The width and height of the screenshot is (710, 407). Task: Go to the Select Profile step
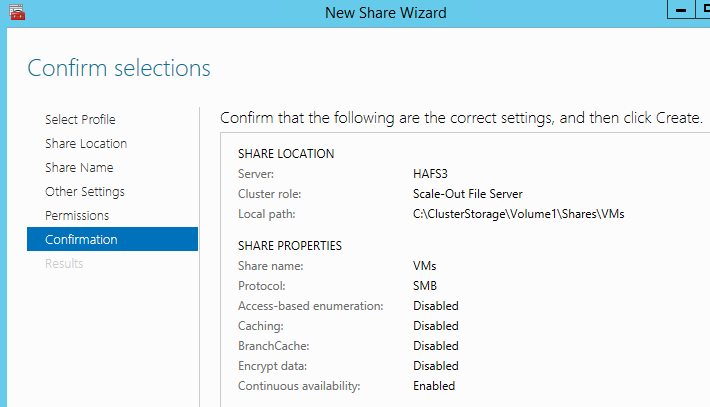80,120
